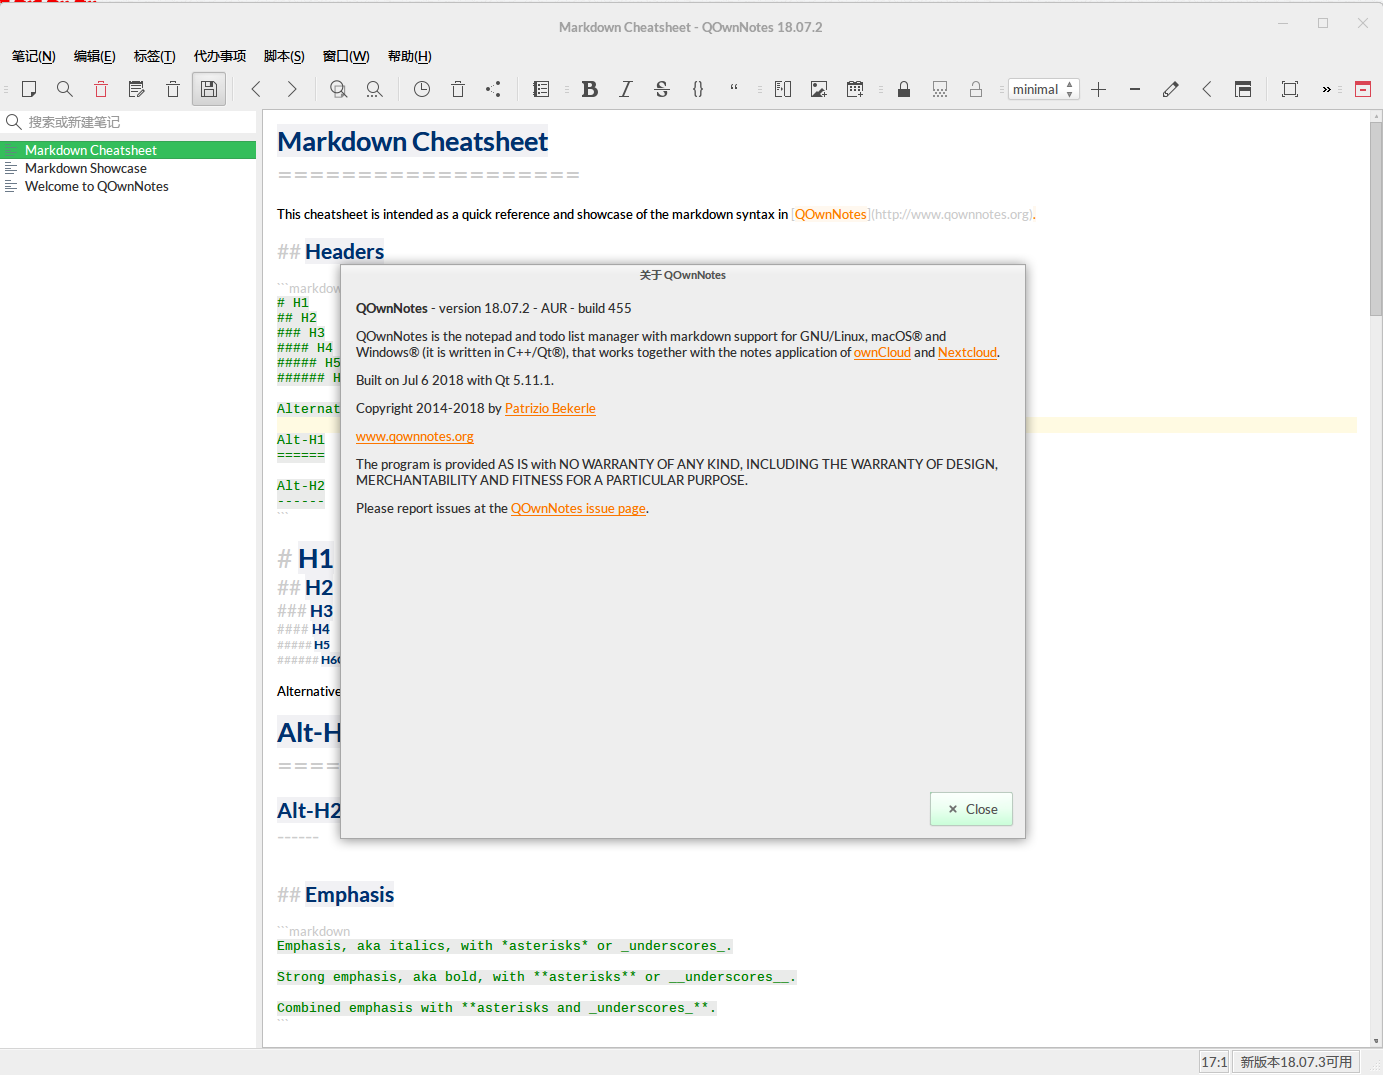Click the insert link document icon
This screenshot has height=1075, width=1383.
click(783, 89)
